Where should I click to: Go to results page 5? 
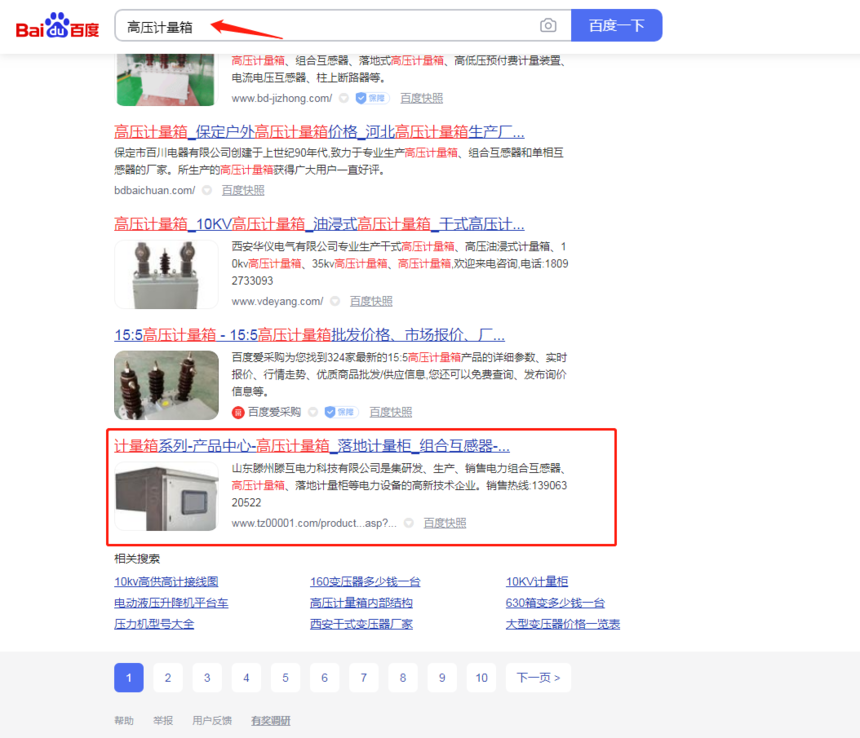[x=285, y=678]
